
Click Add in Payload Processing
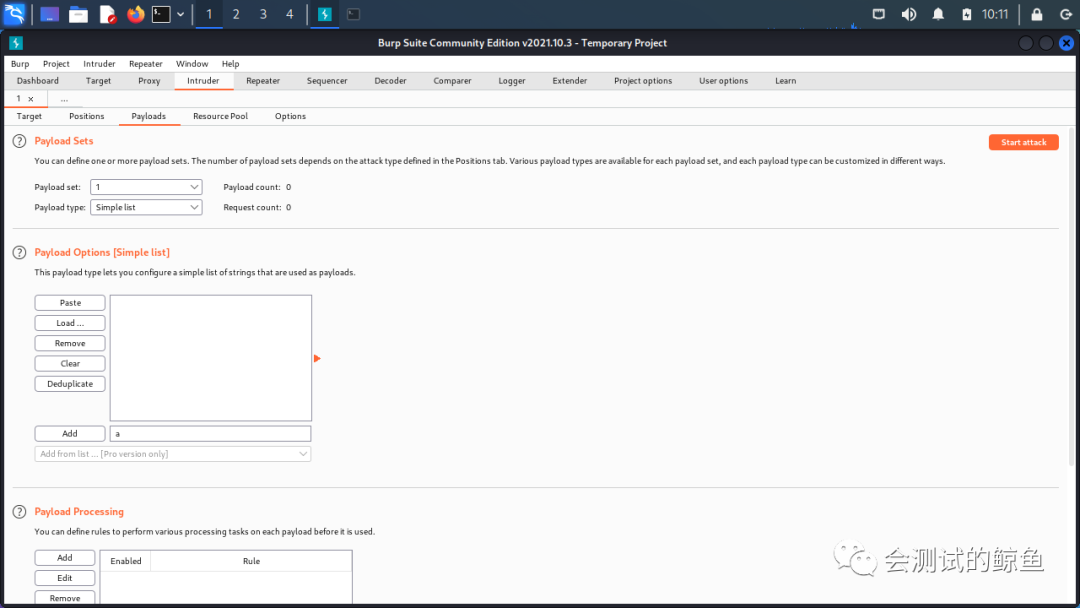65,558
